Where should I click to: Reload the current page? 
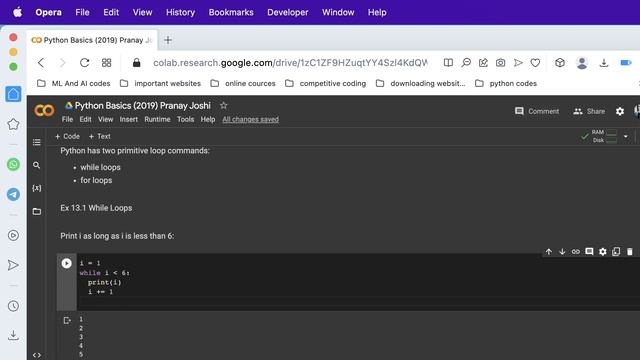[x=84, y=63]
